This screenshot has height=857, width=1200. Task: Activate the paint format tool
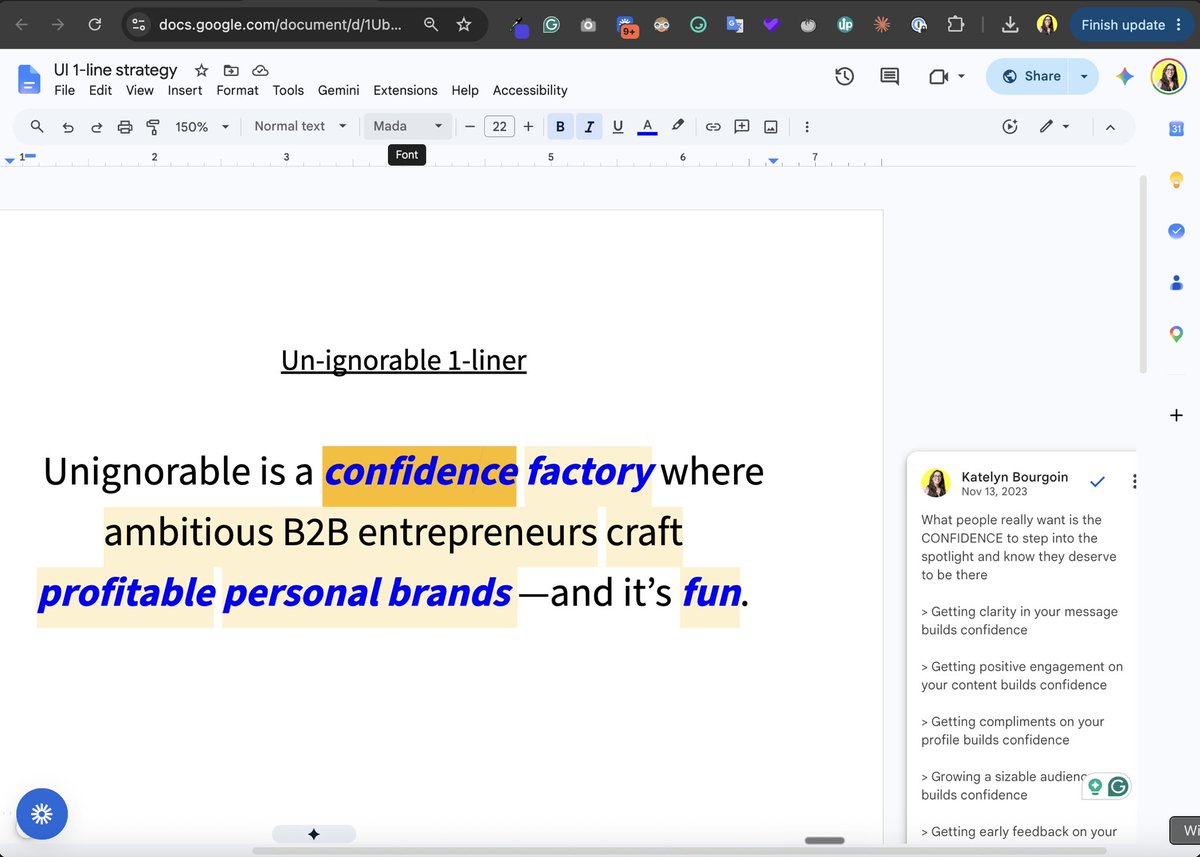[153, 127]
